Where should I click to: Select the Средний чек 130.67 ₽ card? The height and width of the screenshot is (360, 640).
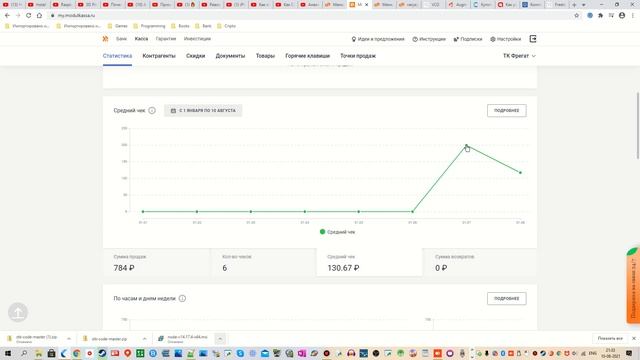click(369, 262)
